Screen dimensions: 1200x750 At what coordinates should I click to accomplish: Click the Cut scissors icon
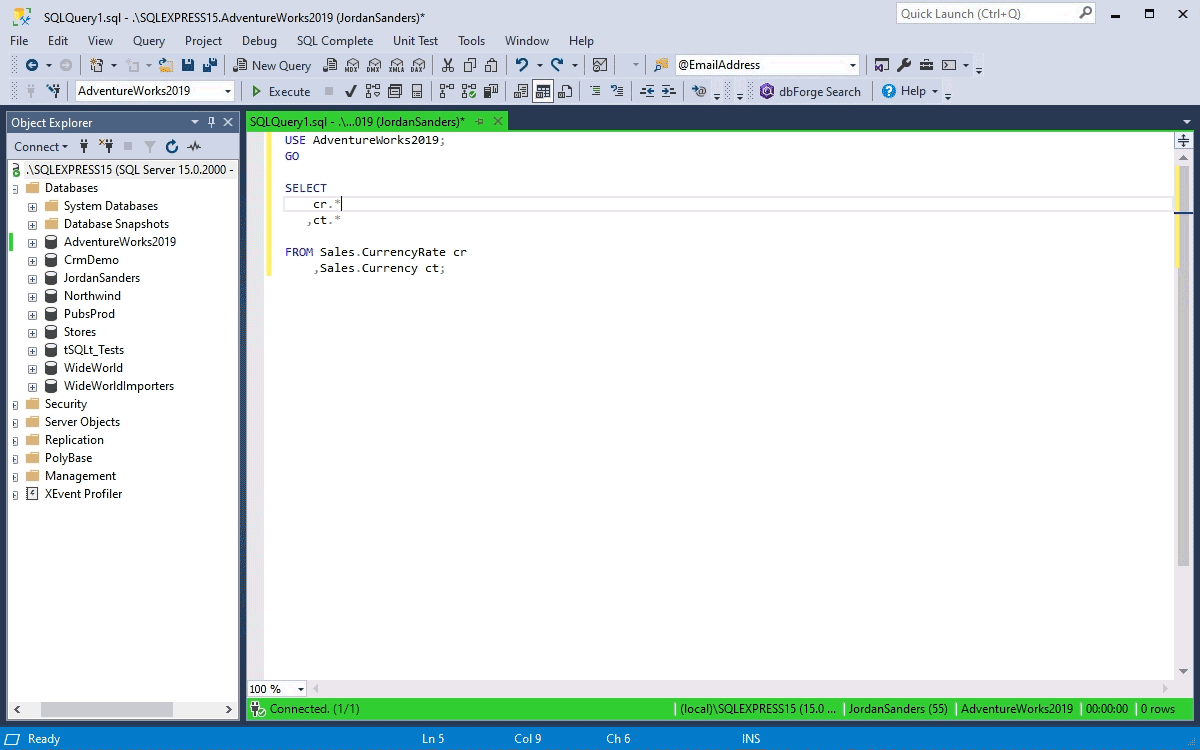tap(447, 65)
